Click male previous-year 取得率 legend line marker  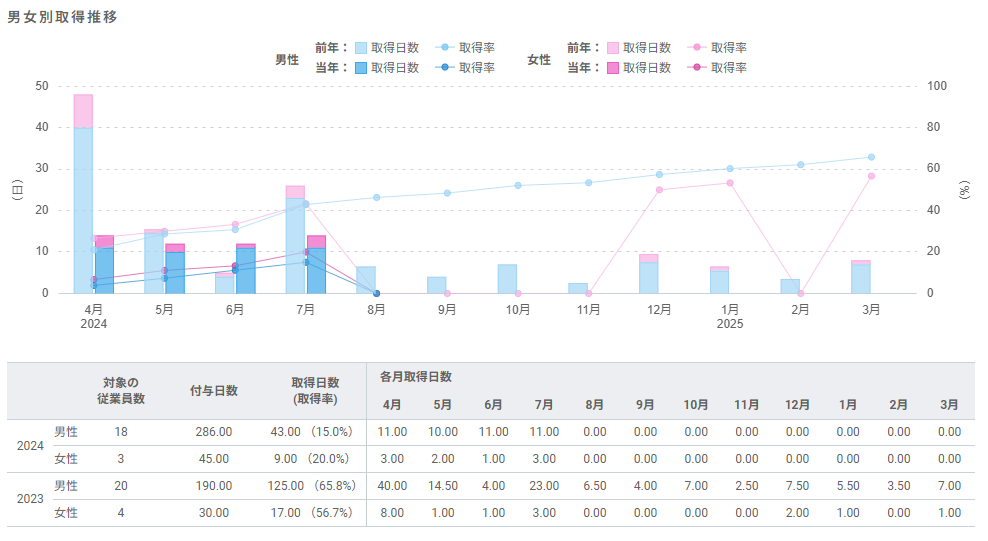pos(444,47)
